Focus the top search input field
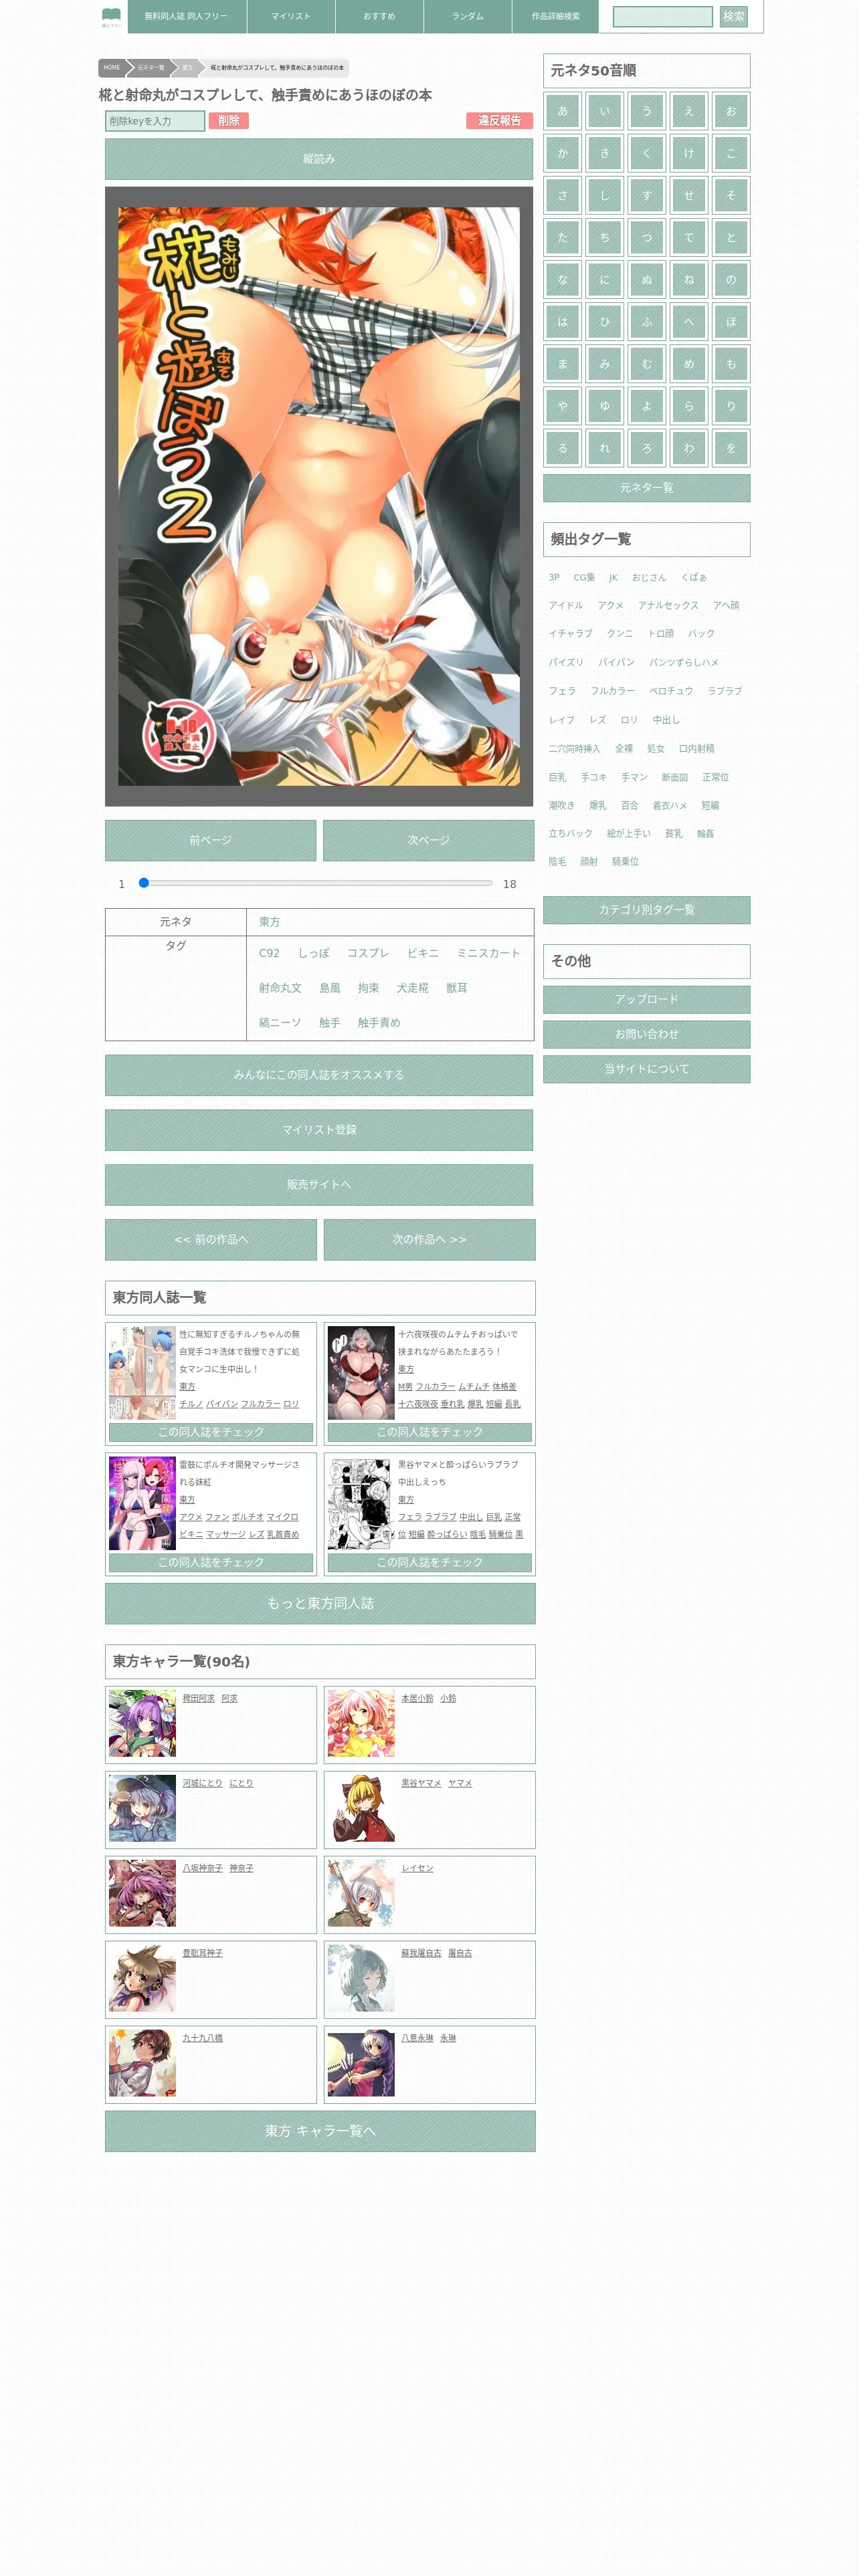Viewport: 859px width, 2576px height. 662,17
